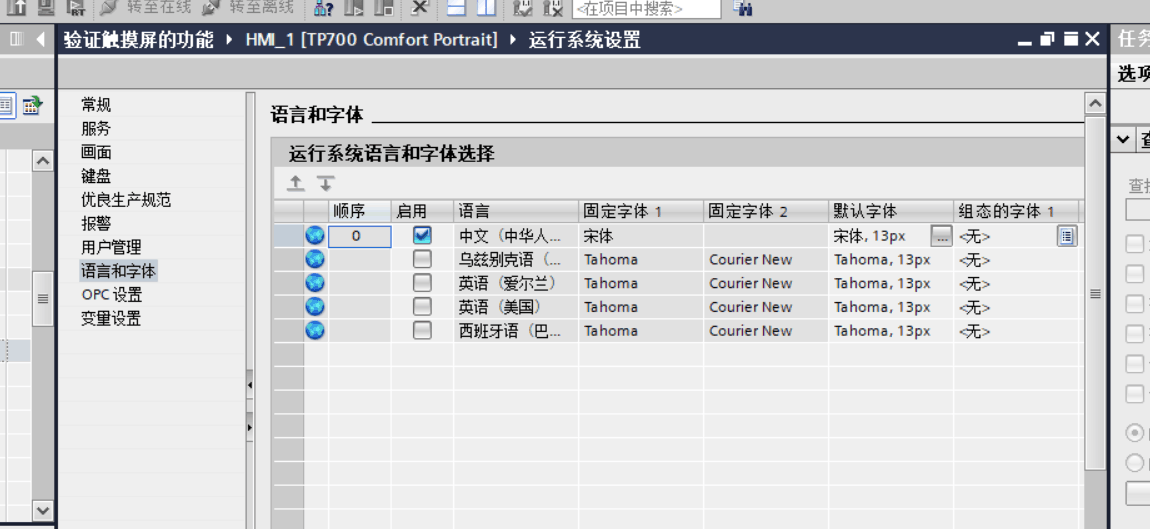
Task: Select 键盘 in settings navigation
Action: pyautogui.click(x=96, y=175)
